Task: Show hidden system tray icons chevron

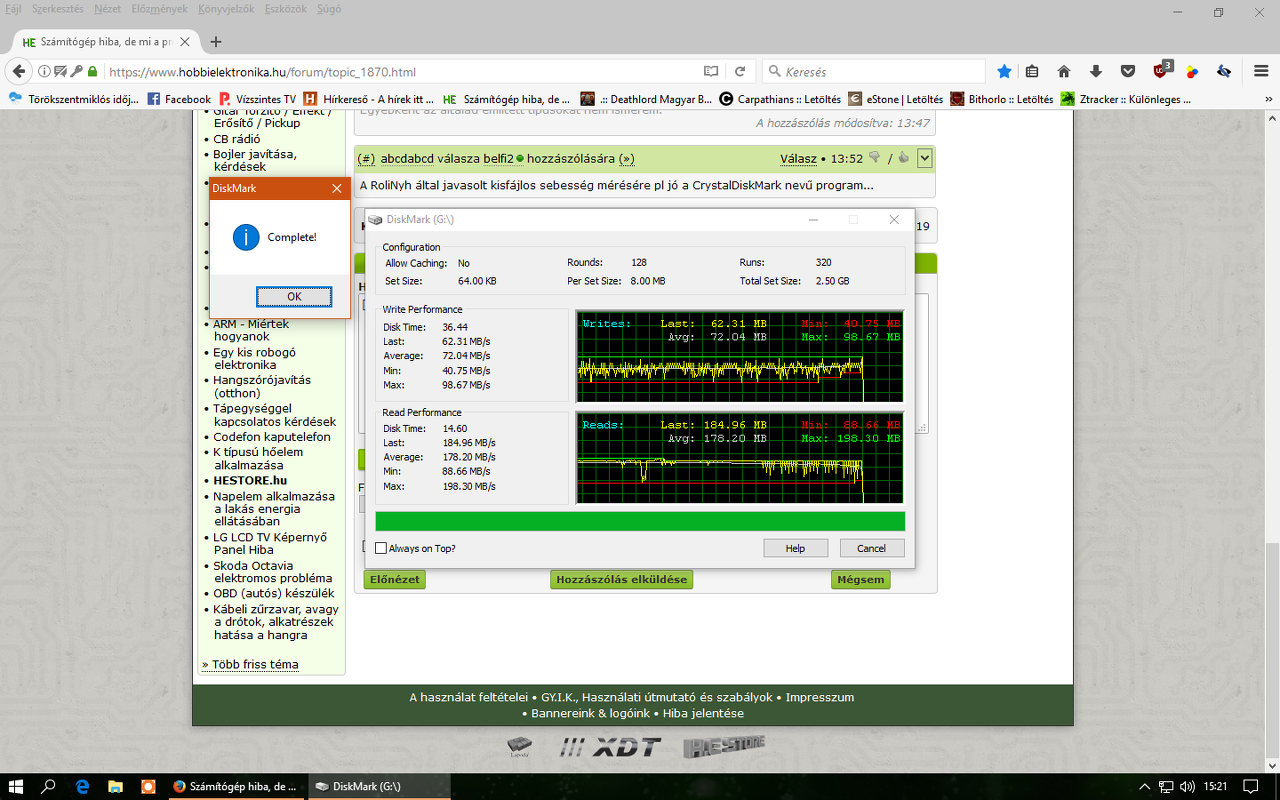Action: (x=1145, y=787)
